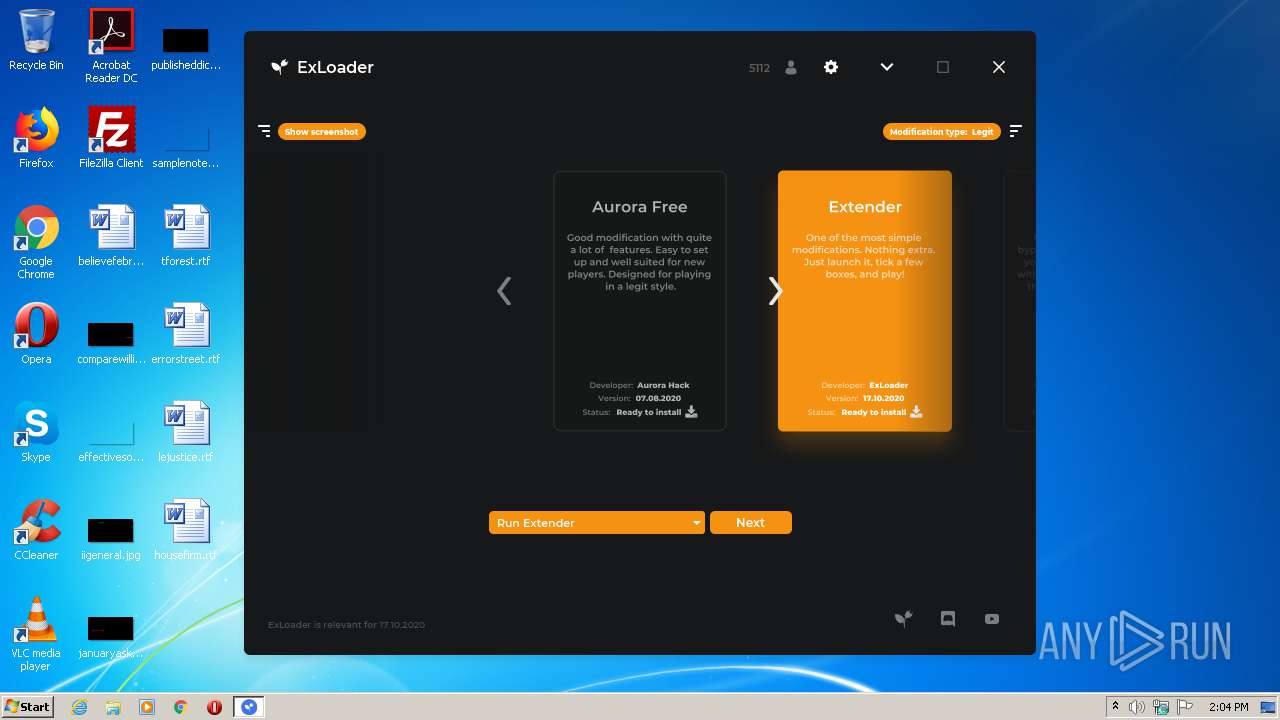This screenshot has width=1280, height=720.
Task: Open Internet Explorer from the taskbar
Action: coord(79,707)
